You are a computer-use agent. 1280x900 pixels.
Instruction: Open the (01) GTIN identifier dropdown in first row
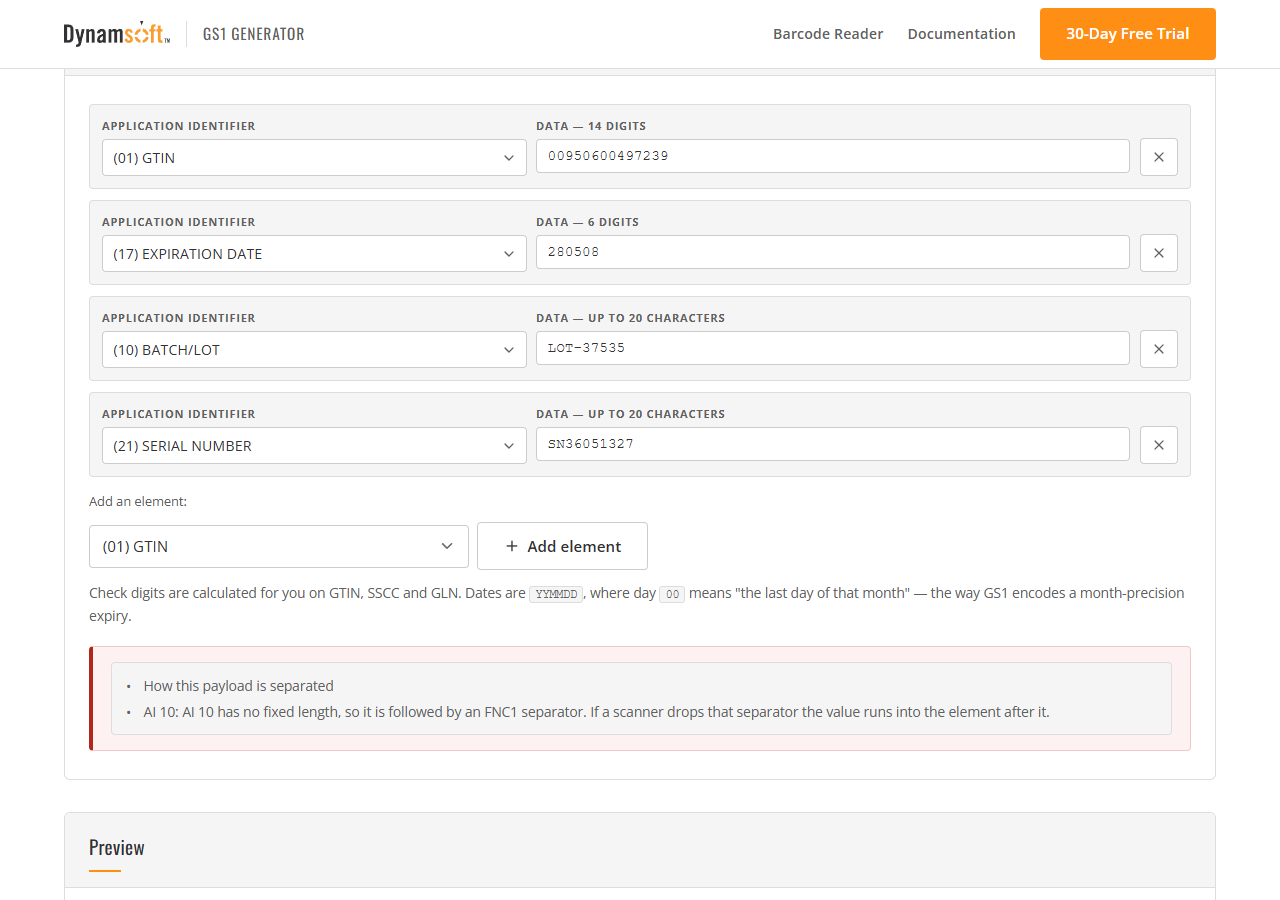click(x=314, y=158)
